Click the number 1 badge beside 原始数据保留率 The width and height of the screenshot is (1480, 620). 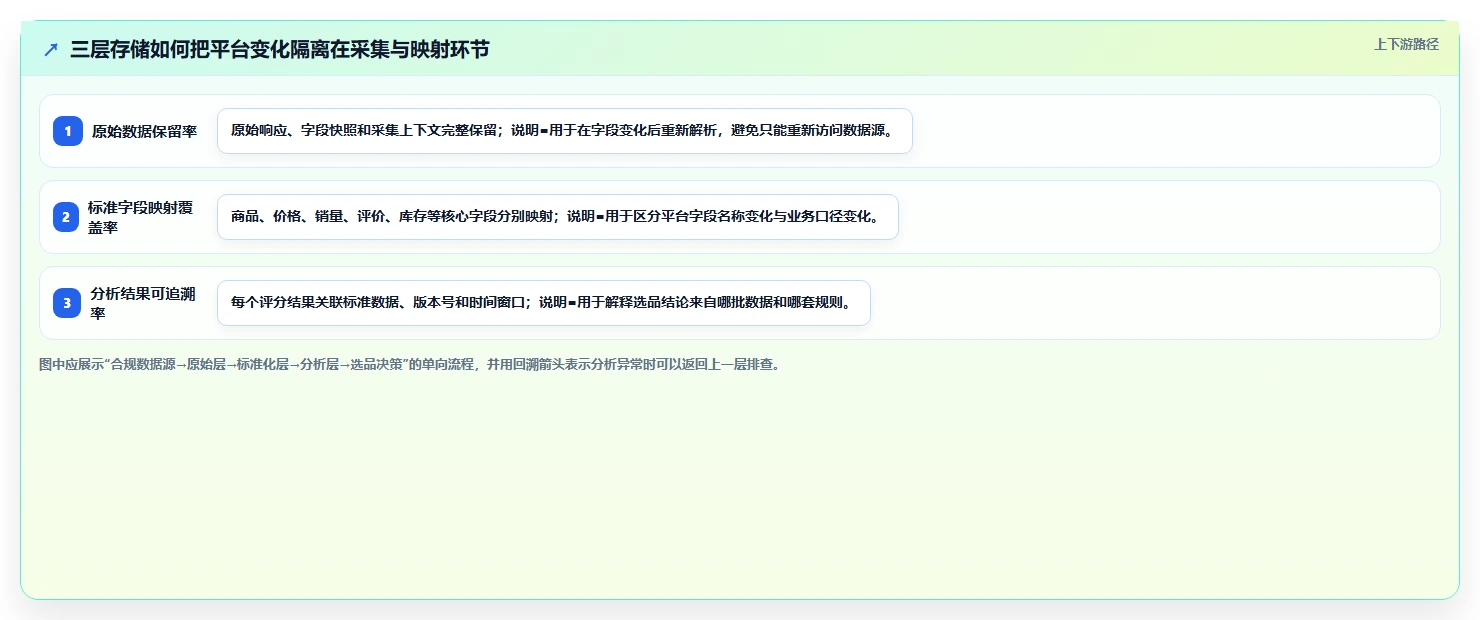(68, 131)
